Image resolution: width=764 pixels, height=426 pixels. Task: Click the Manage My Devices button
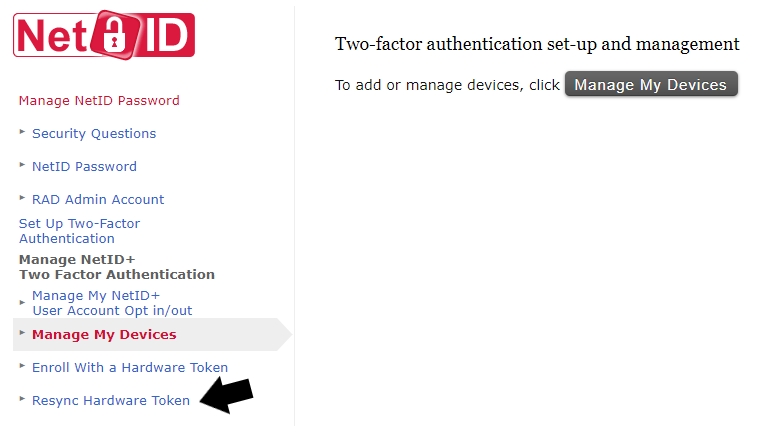click(651, 85)
